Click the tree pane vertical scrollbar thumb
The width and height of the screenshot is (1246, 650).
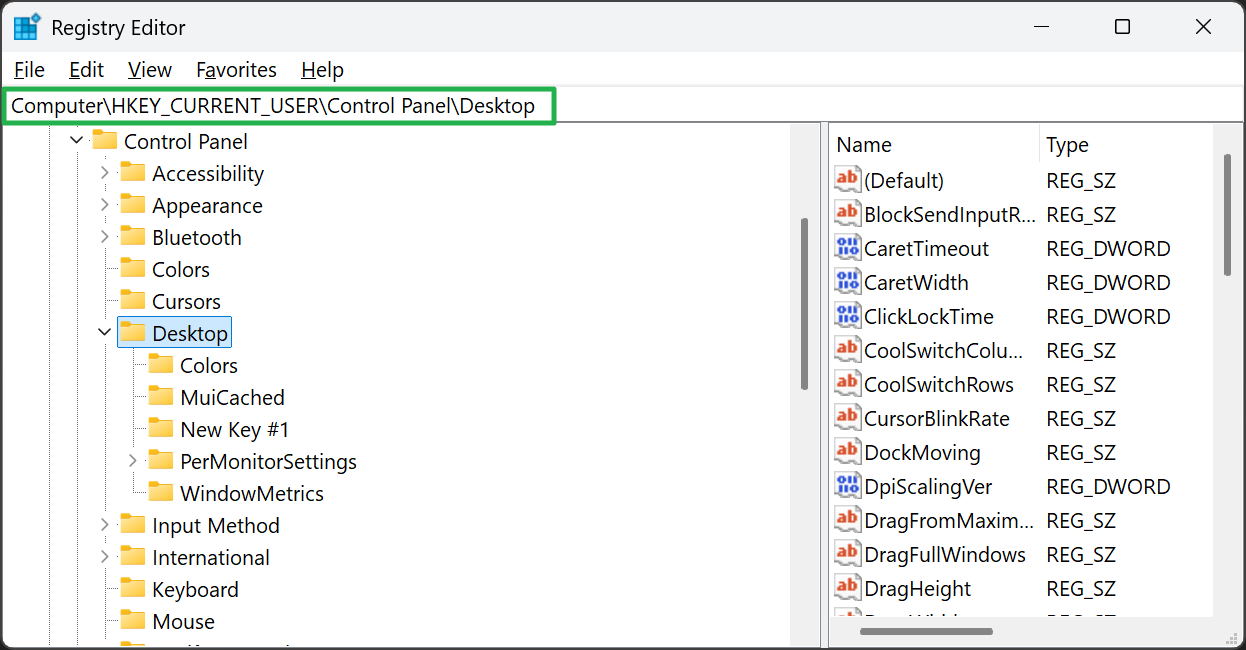pos(804,304)
